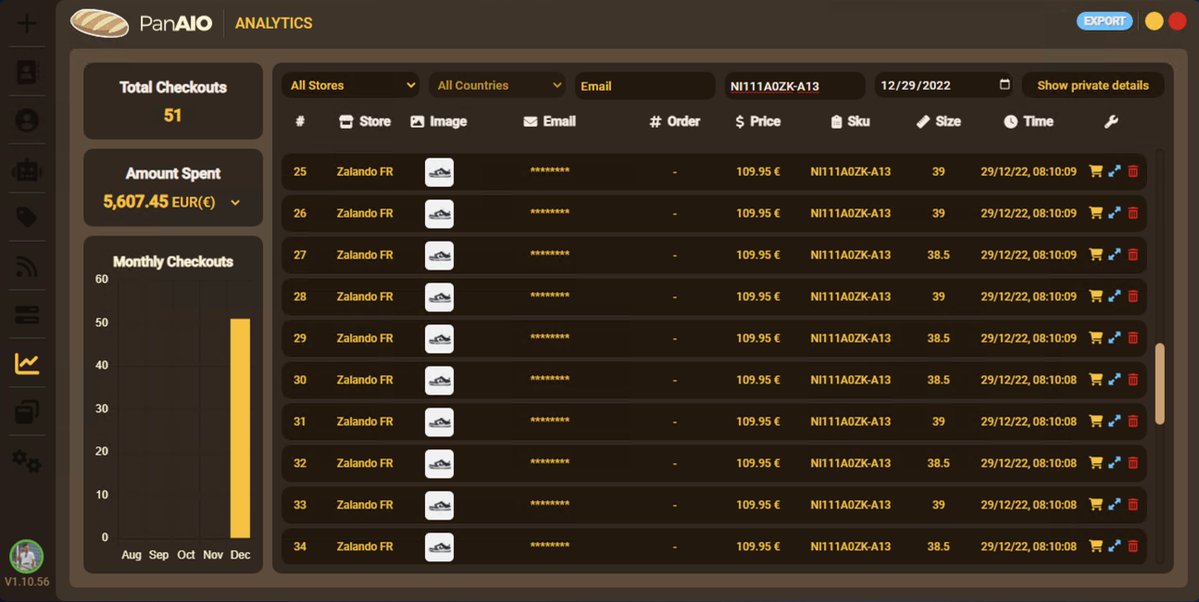Click the wrench icon column header

click(x=1111, y=122)
